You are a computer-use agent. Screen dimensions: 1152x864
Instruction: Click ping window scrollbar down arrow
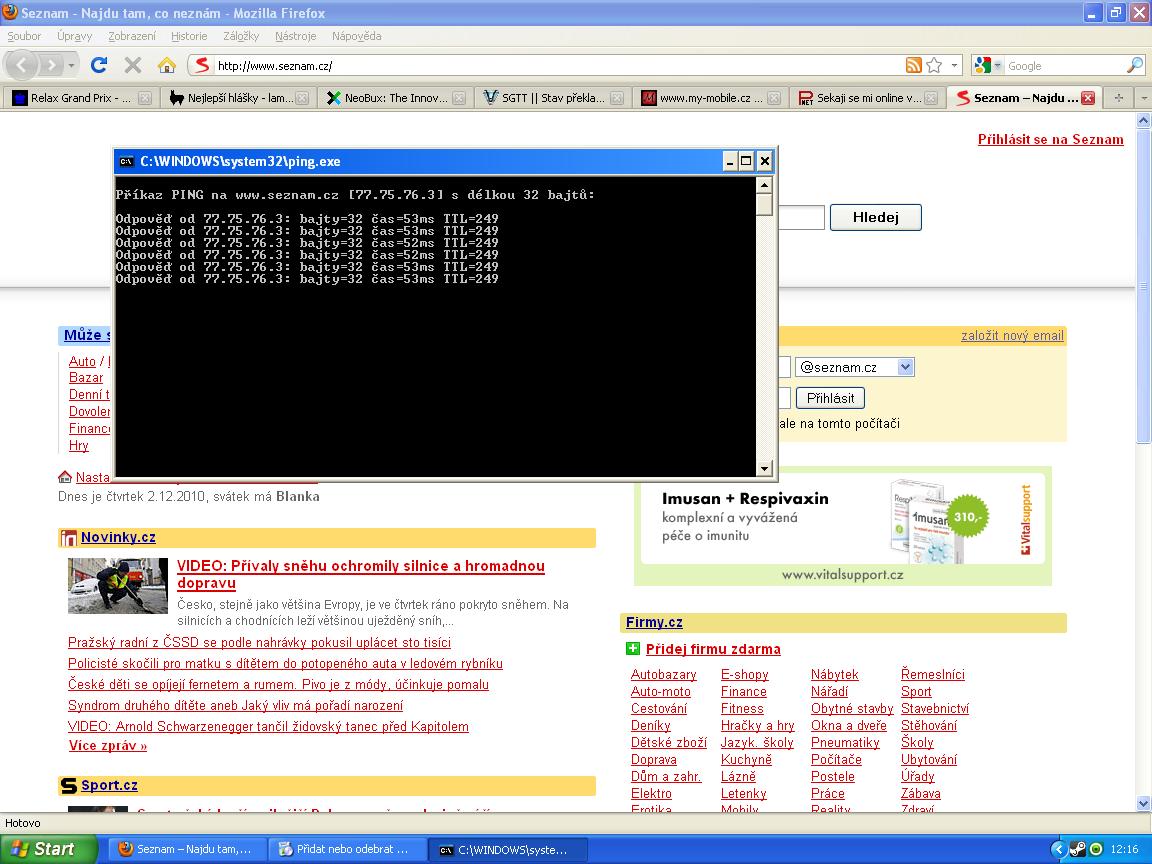click(764, 468)
